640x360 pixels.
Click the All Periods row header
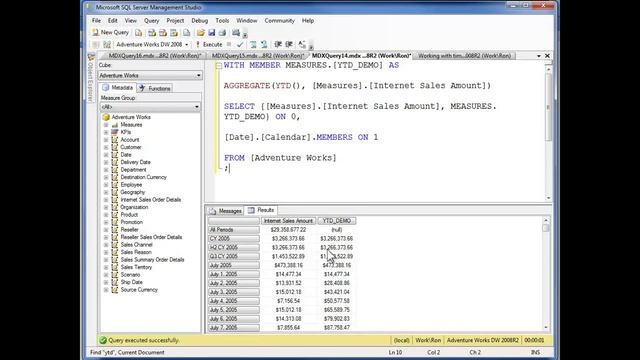233,230
